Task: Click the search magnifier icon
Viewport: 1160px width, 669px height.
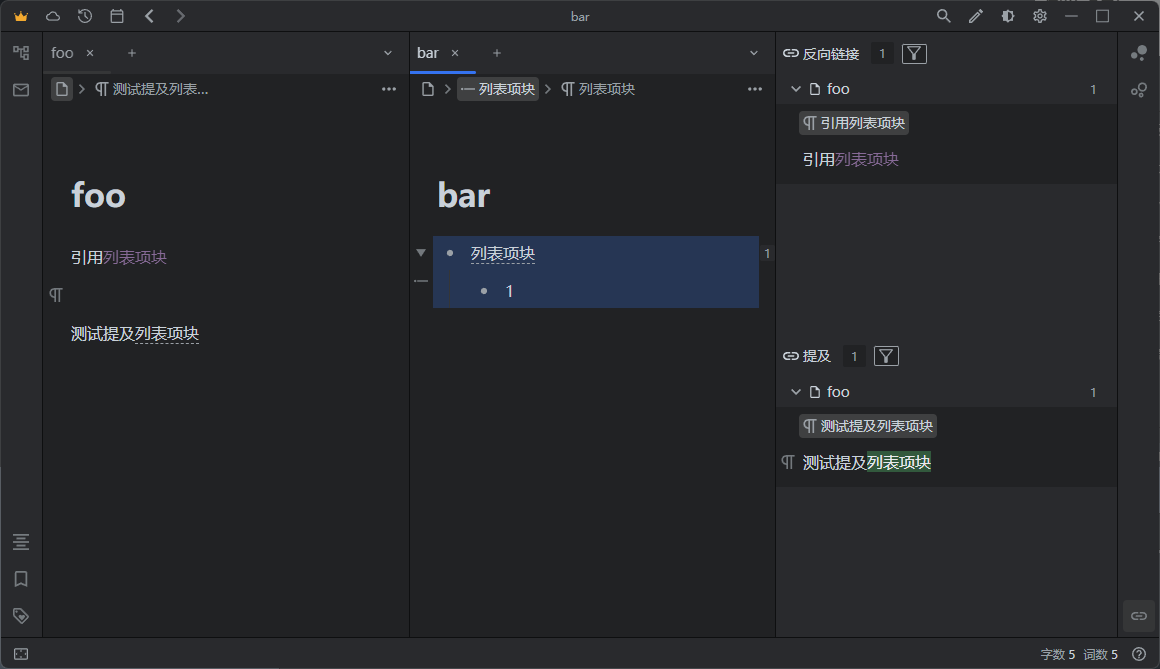Action: pos(943,16)
